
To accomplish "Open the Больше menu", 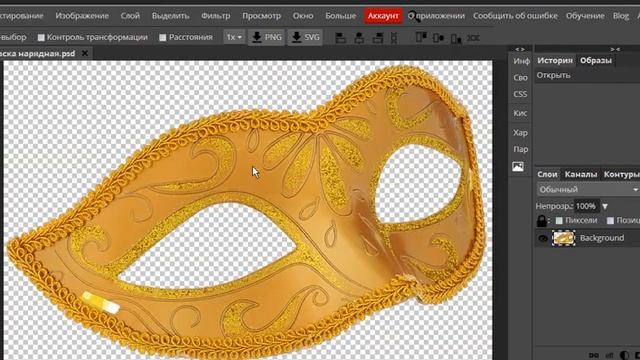I will tap(340, 16).
